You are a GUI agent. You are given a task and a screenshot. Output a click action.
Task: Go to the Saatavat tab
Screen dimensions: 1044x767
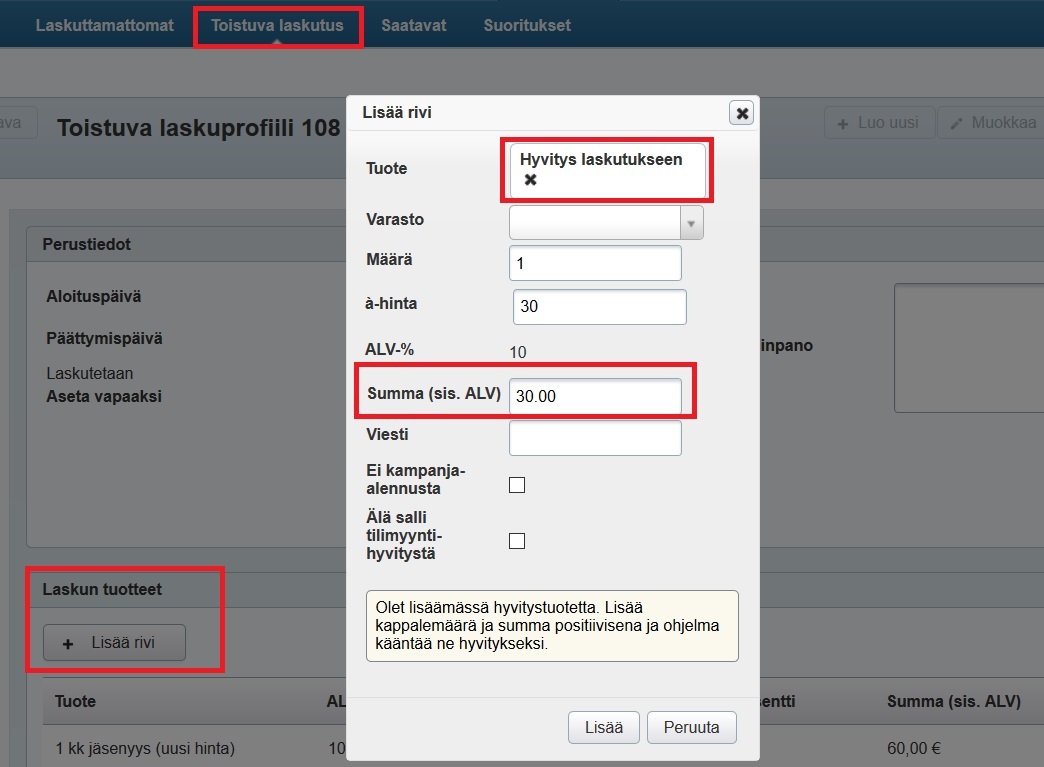click(x=414, y=25)
